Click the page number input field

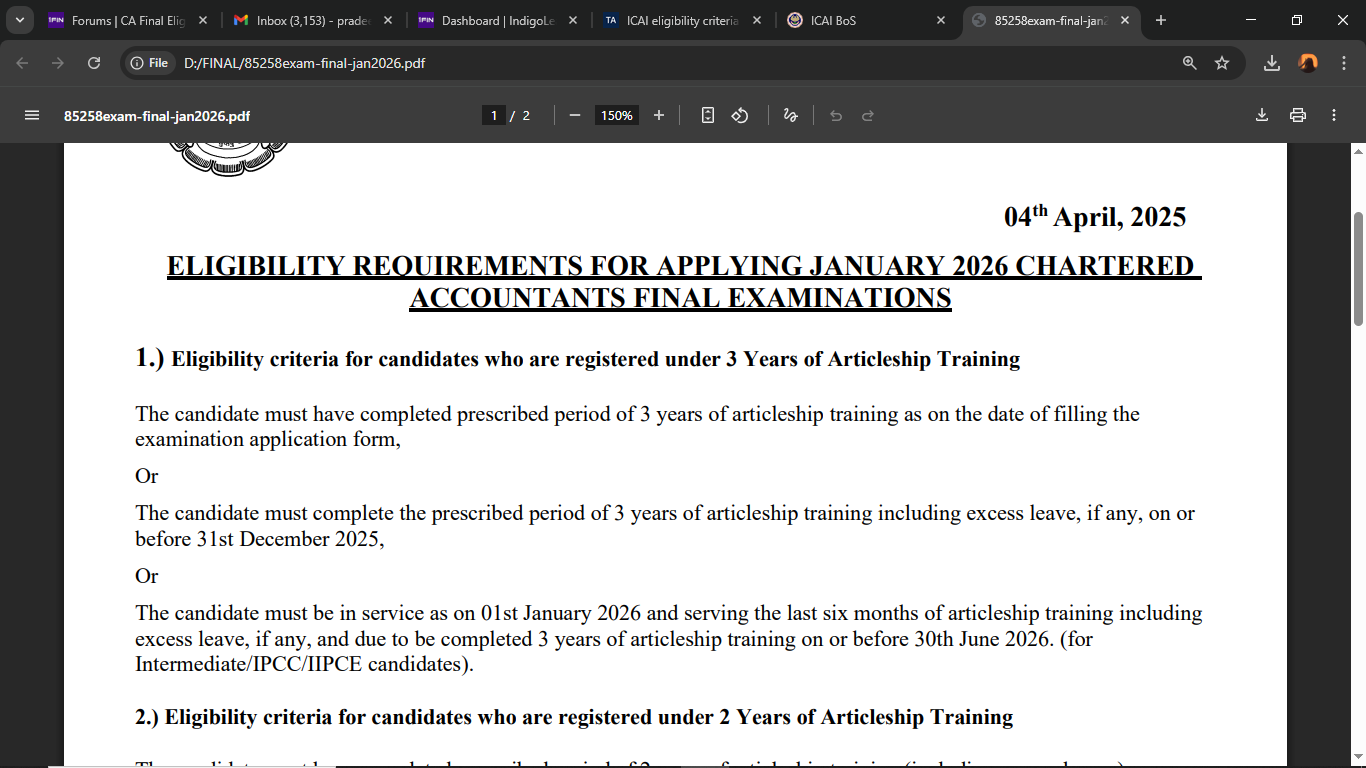[x=493, y=116]
